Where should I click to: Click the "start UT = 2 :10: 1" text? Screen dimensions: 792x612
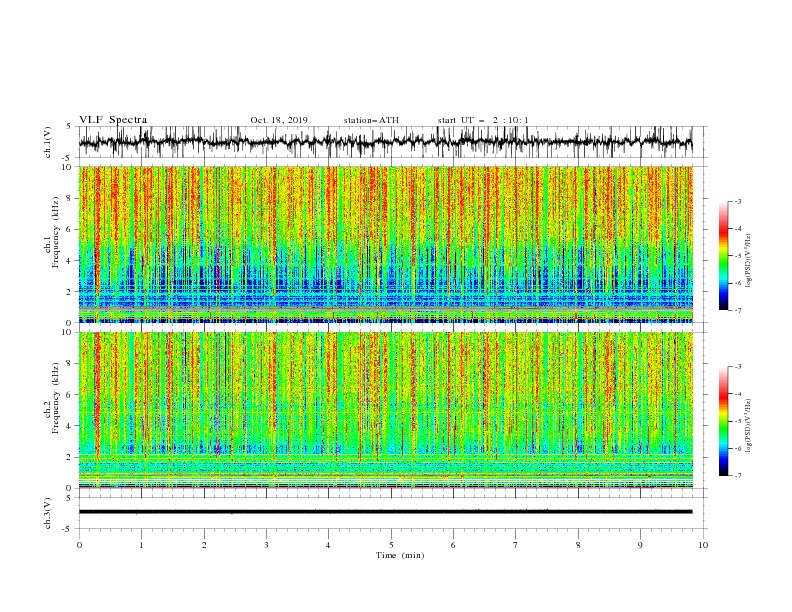pos(483,120)
